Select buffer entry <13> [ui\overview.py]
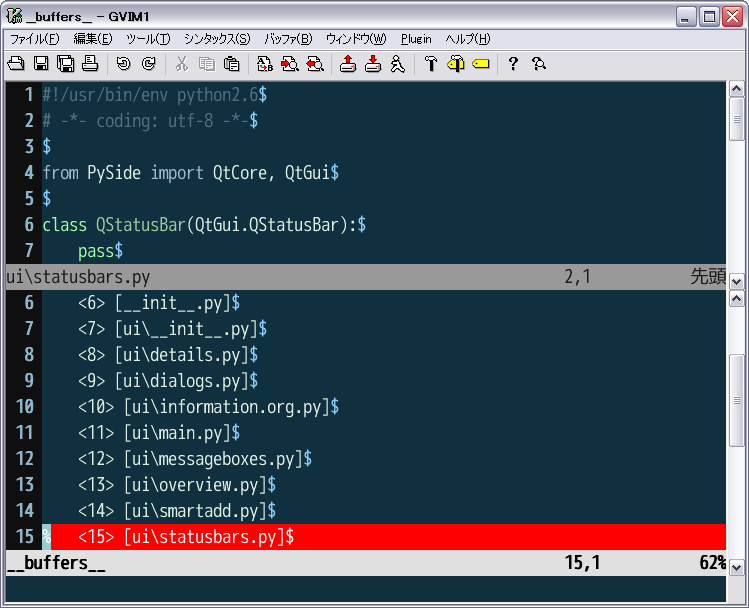Screen dimensions: 749x608 click(x=177, y=485)
